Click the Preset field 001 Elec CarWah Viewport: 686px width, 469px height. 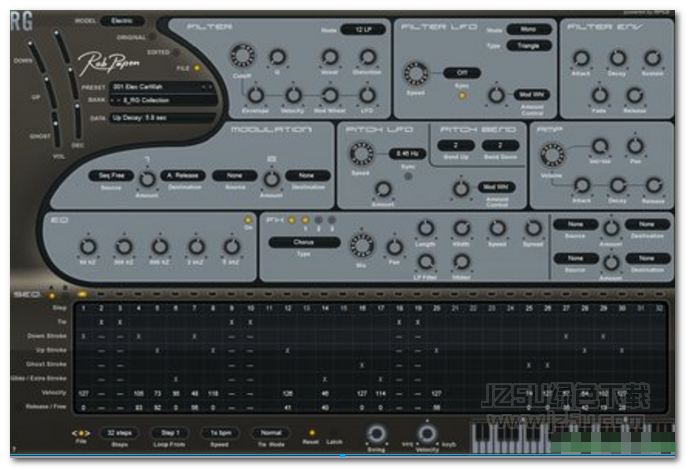point(162,87)
